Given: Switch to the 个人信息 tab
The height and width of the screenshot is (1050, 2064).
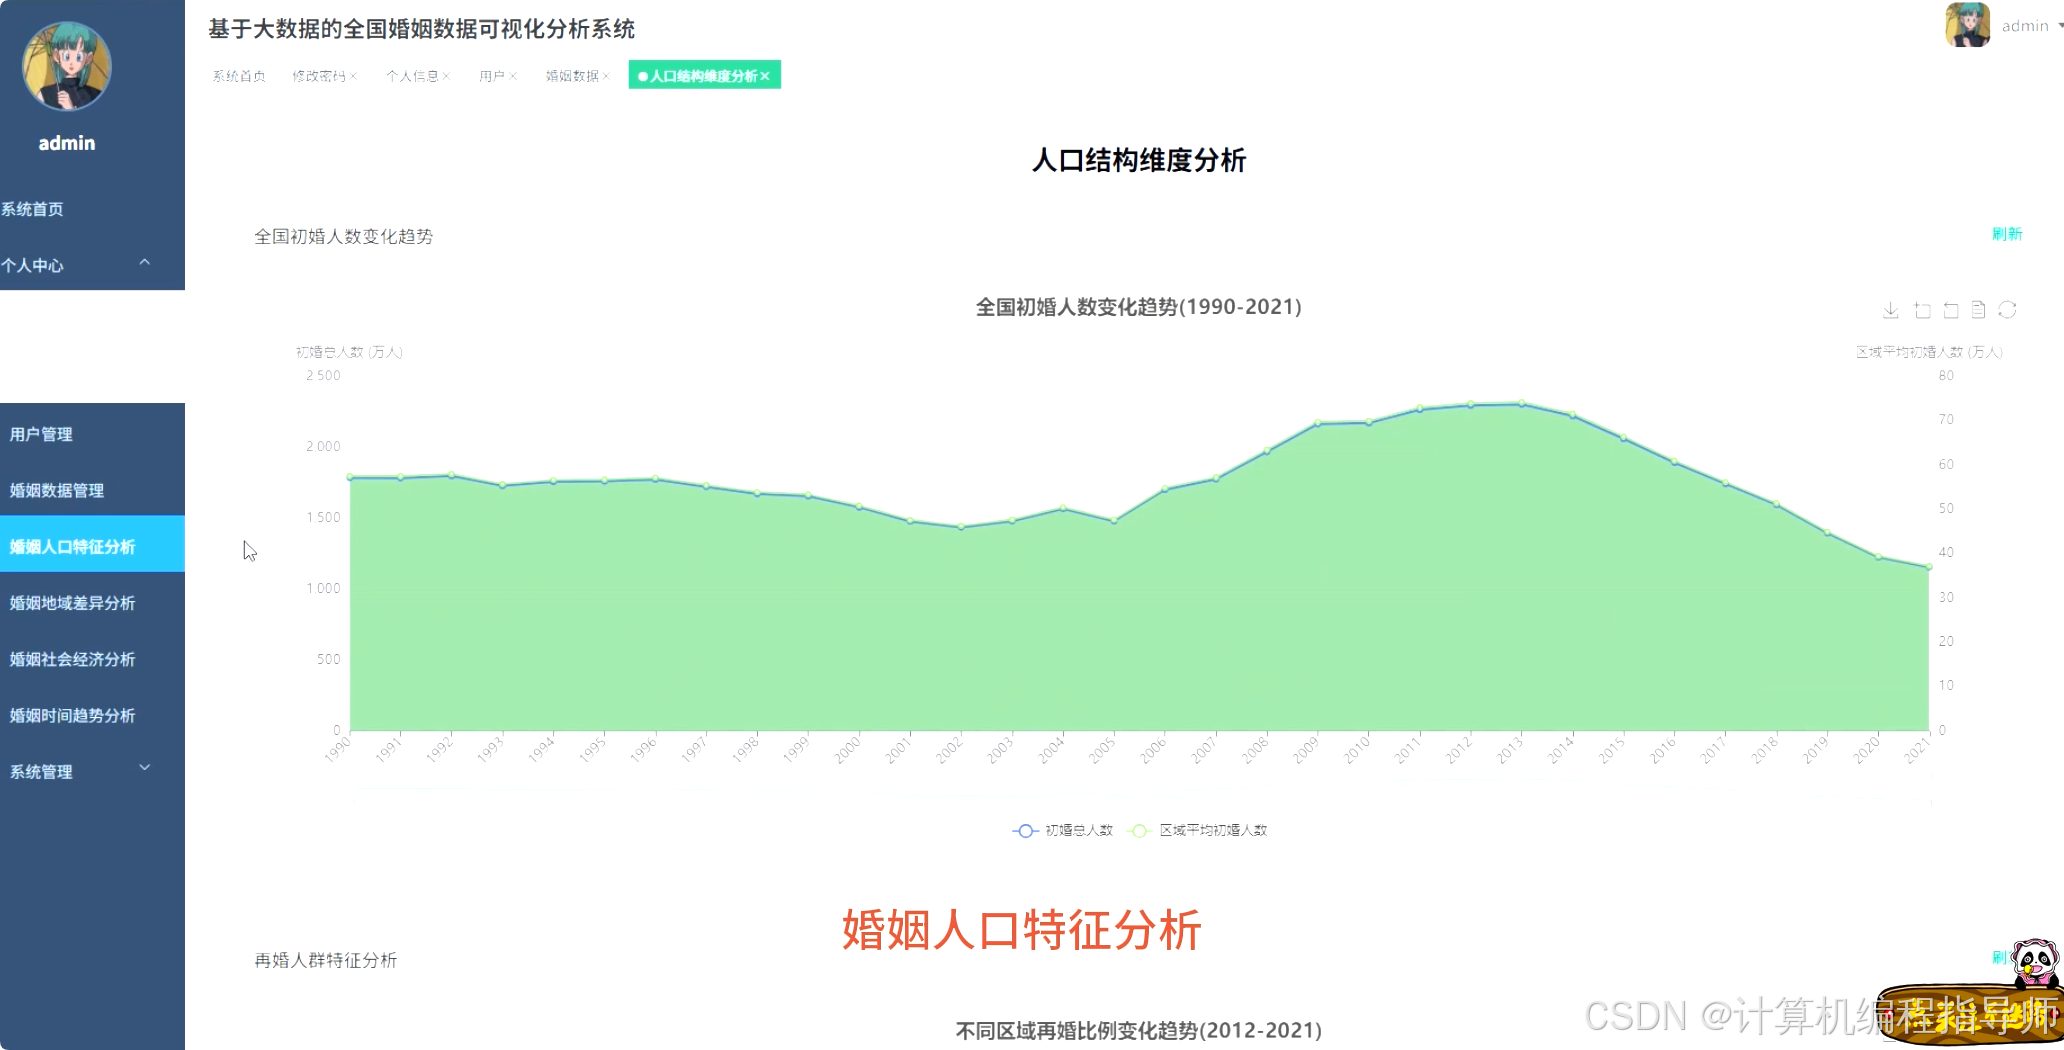Looking at the screenshot, I should (412, 76).
